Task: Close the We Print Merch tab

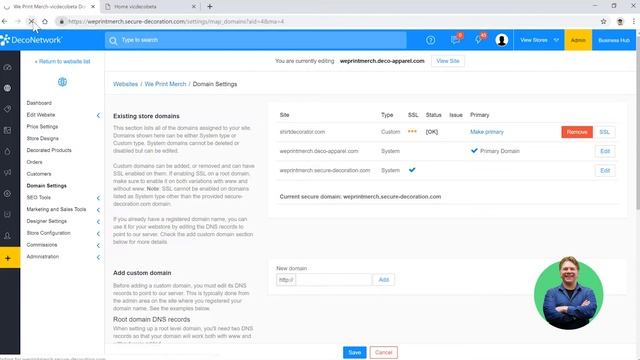Action: pos(93,7)
